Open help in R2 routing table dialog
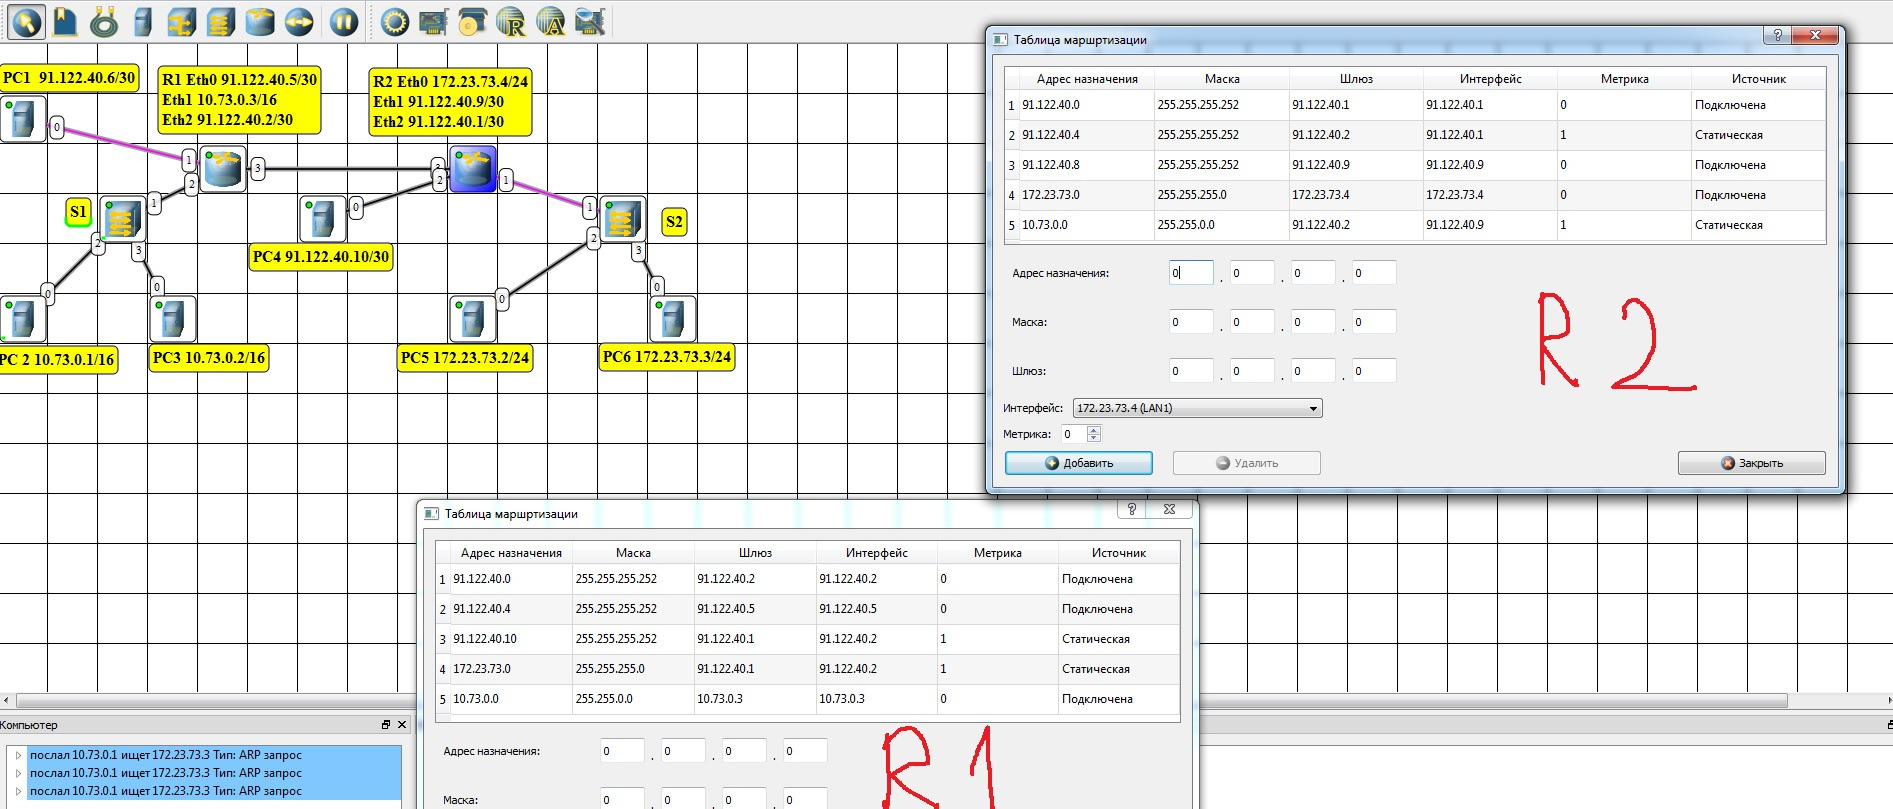The image size is (1893, 809). coord(1777,35)
